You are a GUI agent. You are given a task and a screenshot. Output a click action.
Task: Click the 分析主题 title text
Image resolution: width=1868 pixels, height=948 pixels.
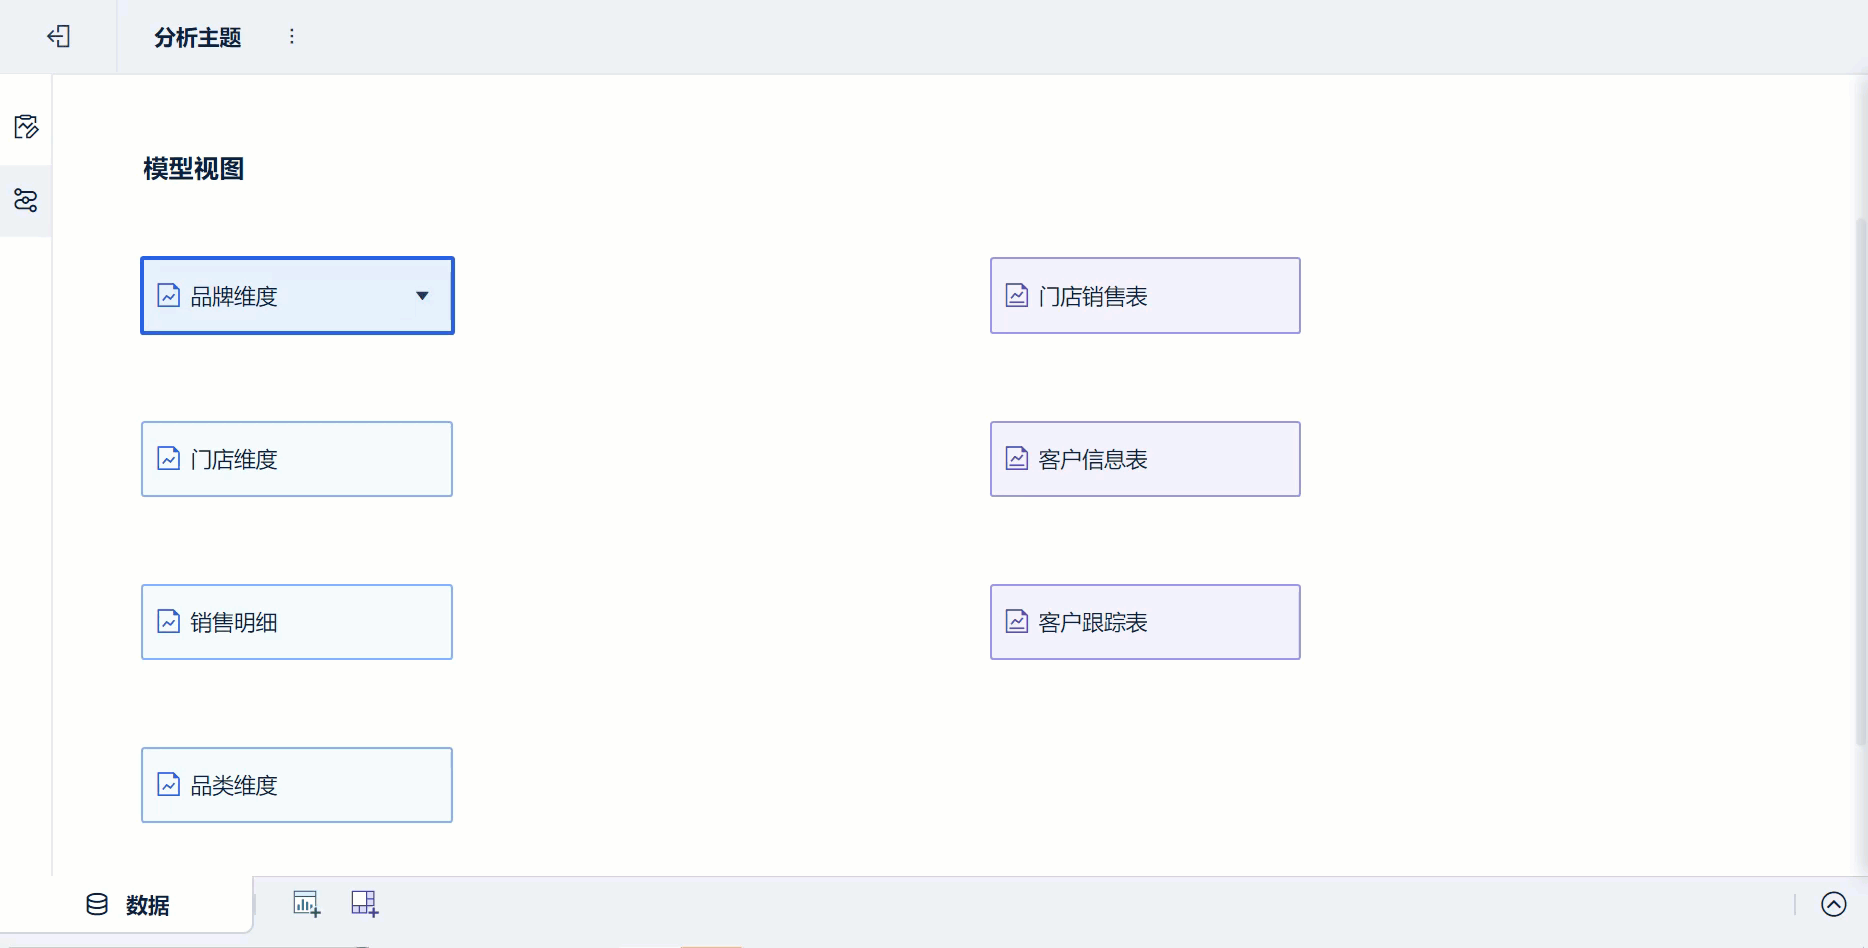click(x=198, y=38)
